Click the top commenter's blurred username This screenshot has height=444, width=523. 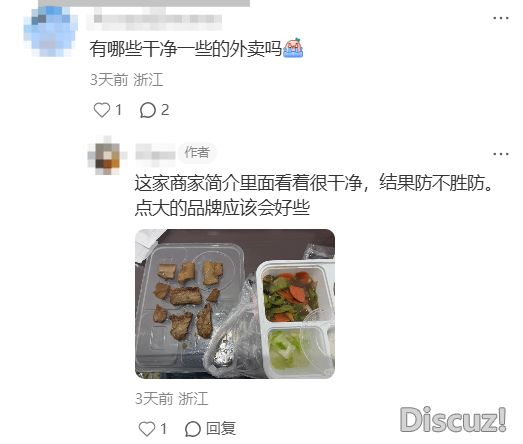coord(154,19)
